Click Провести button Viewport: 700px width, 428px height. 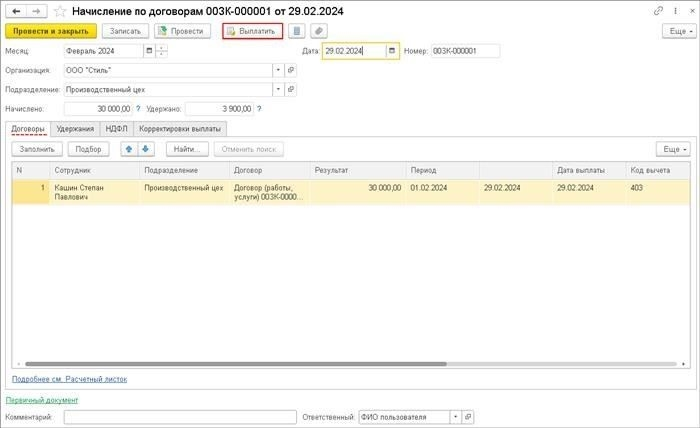click(182, 31)
